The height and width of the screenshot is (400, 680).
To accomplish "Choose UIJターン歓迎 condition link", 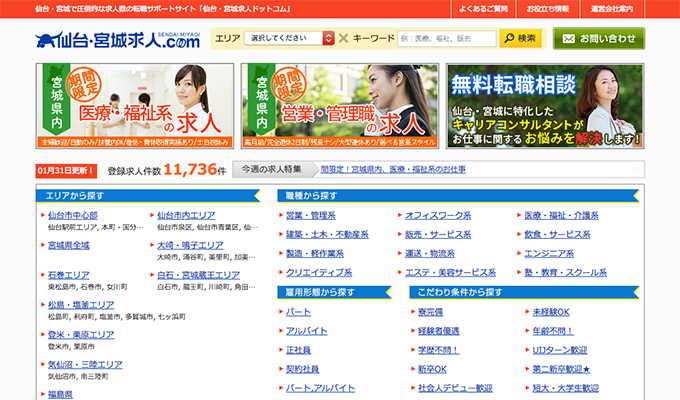I will coord(559,350).
